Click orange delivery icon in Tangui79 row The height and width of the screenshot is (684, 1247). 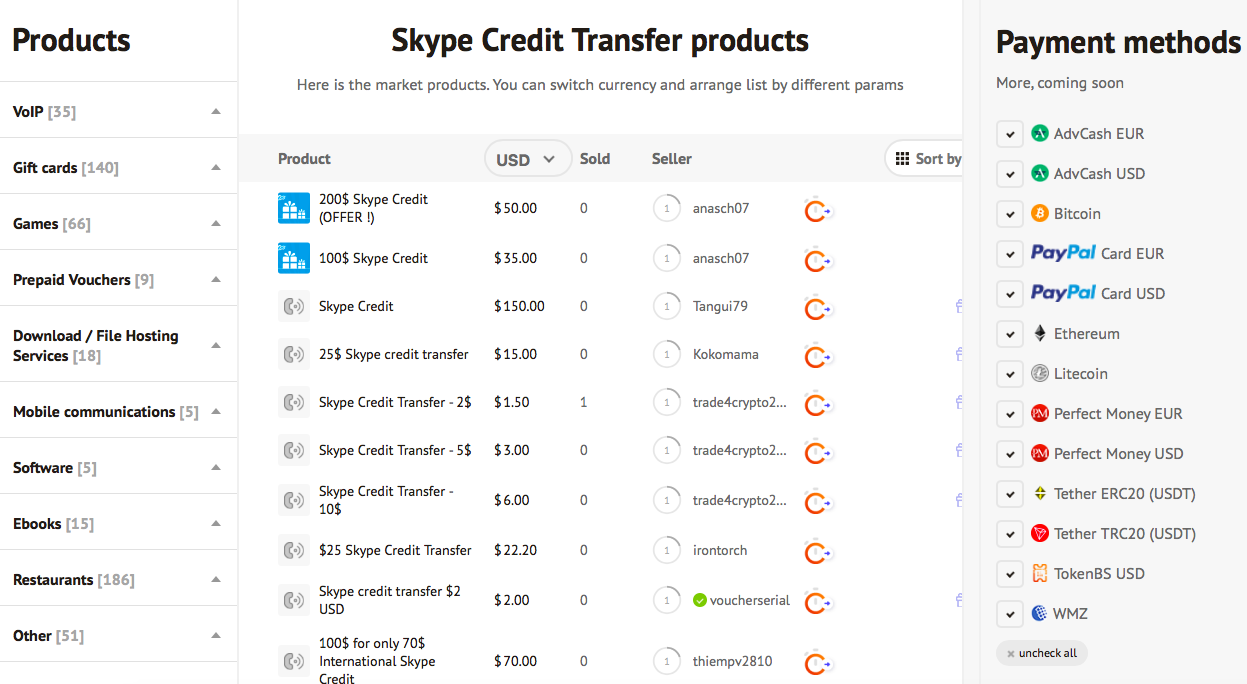819,307
